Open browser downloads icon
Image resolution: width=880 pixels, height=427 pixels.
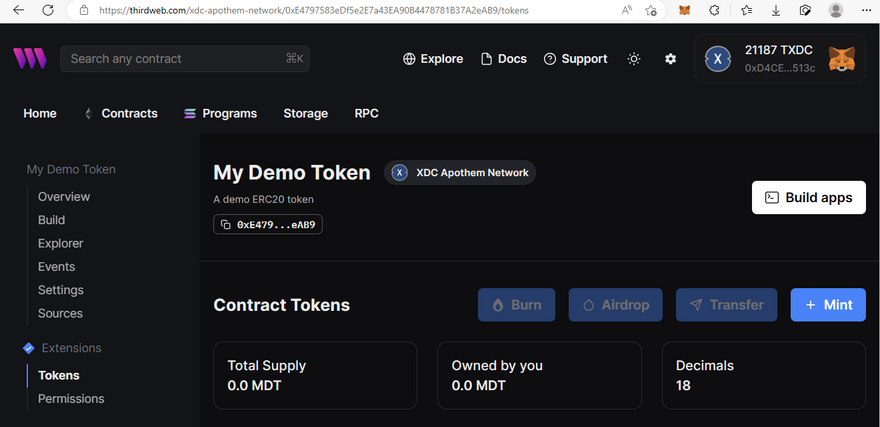coord(777,10)
